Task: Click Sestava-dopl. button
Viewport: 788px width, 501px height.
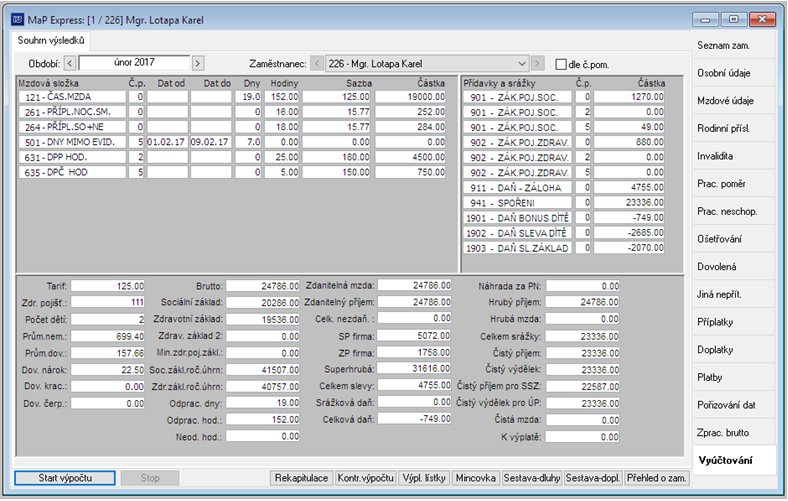Action: pos(593,477)
